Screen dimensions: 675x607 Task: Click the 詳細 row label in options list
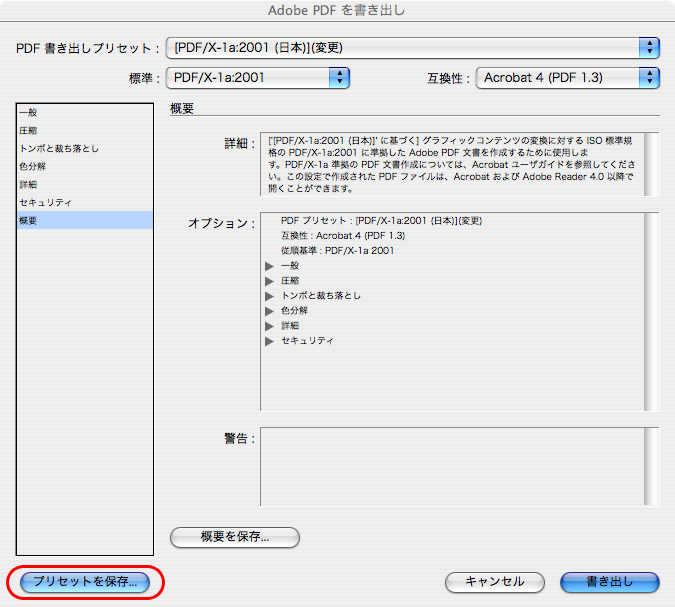tap(290, 326)
